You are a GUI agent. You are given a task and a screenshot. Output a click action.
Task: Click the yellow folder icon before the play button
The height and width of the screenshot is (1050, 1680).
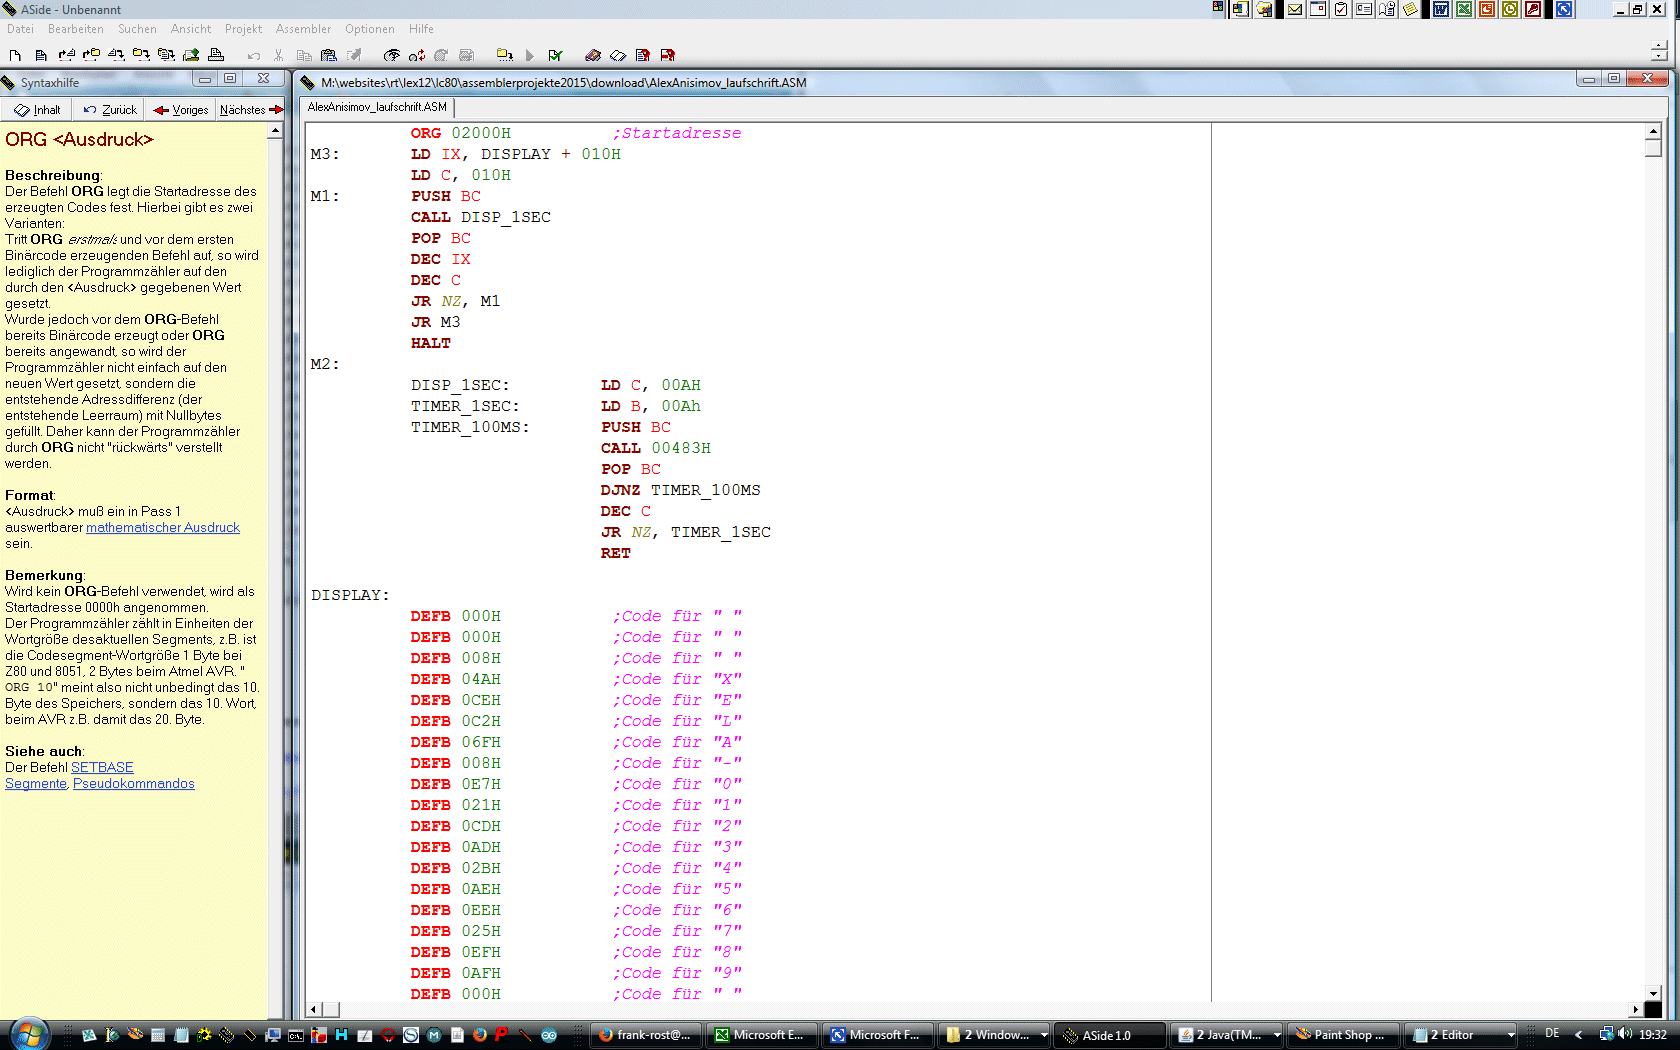[504, 55]
